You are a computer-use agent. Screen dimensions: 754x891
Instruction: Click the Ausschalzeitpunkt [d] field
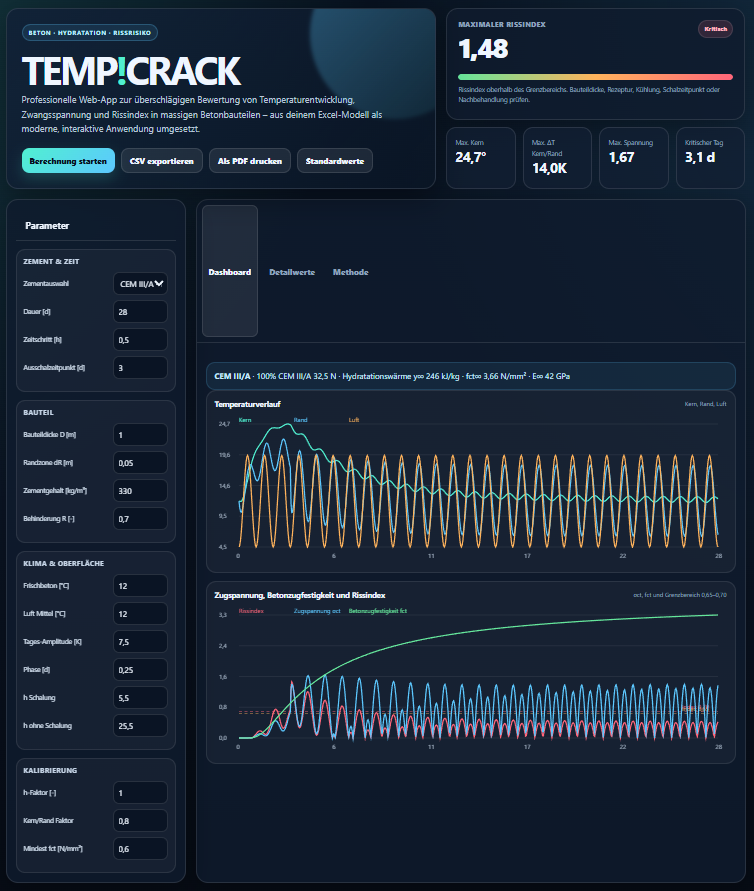(x=140, y=368)
